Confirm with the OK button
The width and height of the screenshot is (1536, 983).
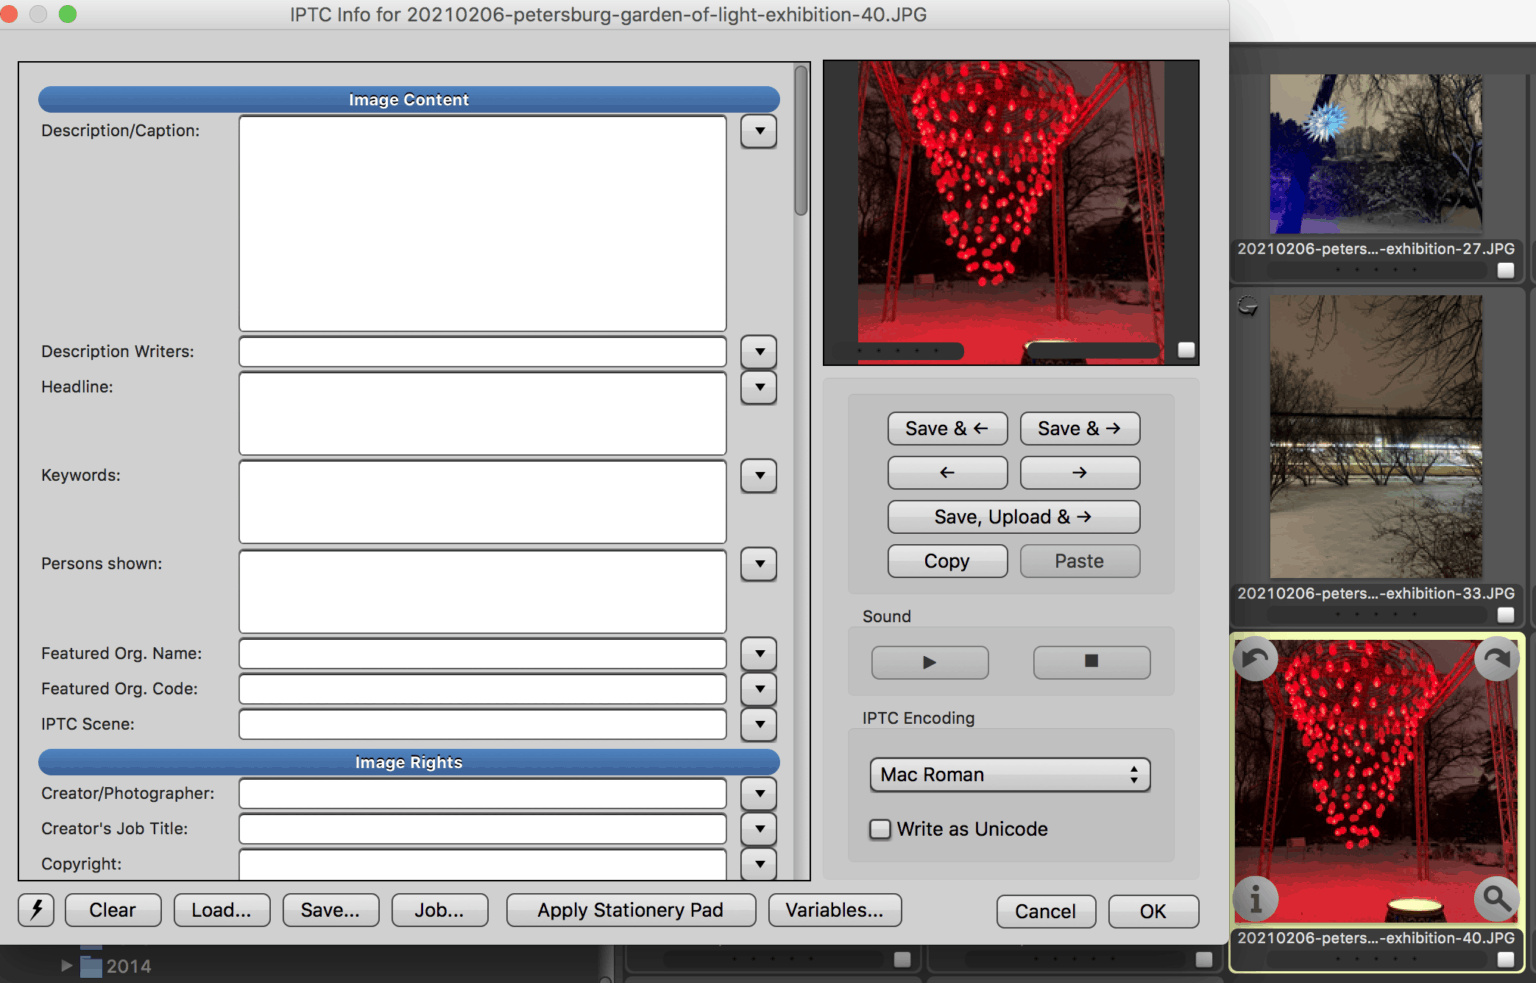click(1153, 911)
